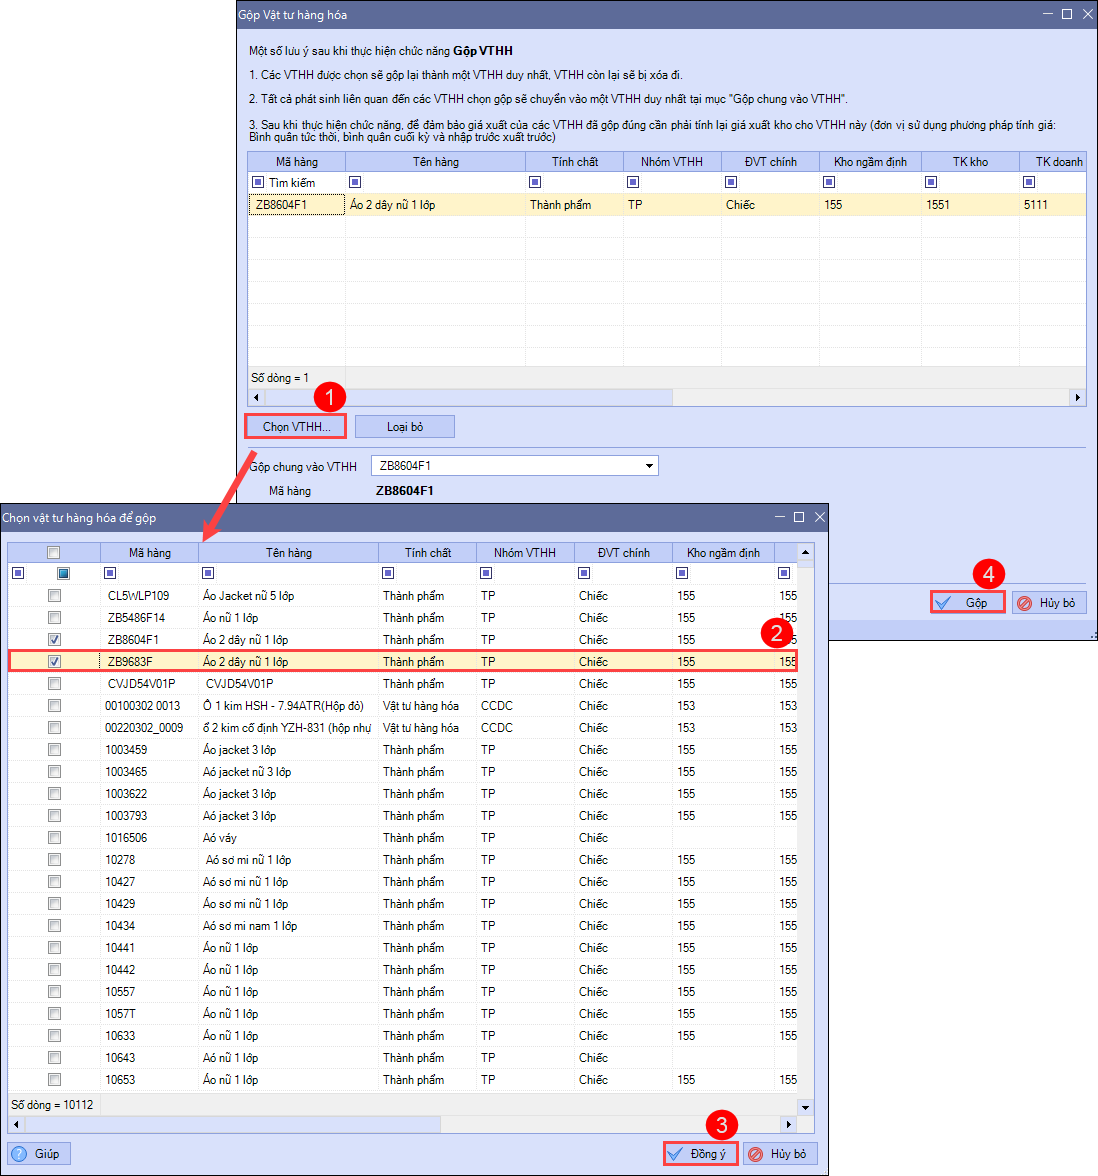This screenshot has height=1176, width=1098.
Task: Click the filter icon under ĐVT chính in upper grid
Action: [731, 182]
